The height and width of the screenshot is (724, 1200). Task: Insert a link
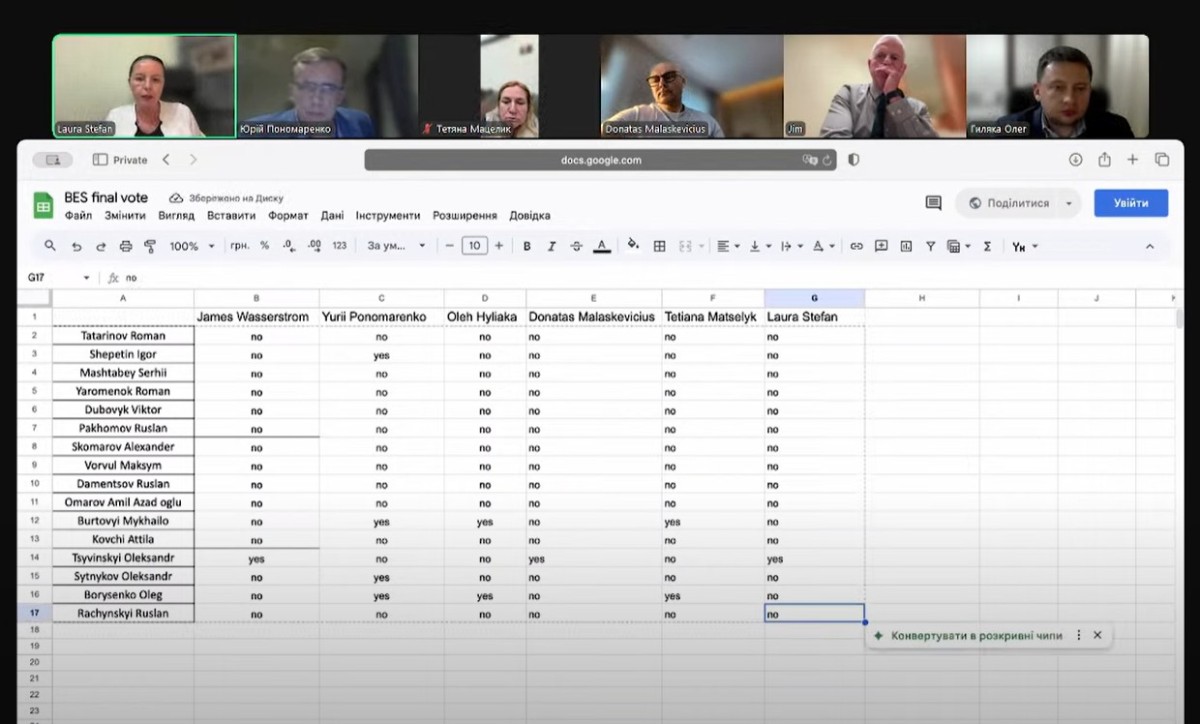(856, 246)
